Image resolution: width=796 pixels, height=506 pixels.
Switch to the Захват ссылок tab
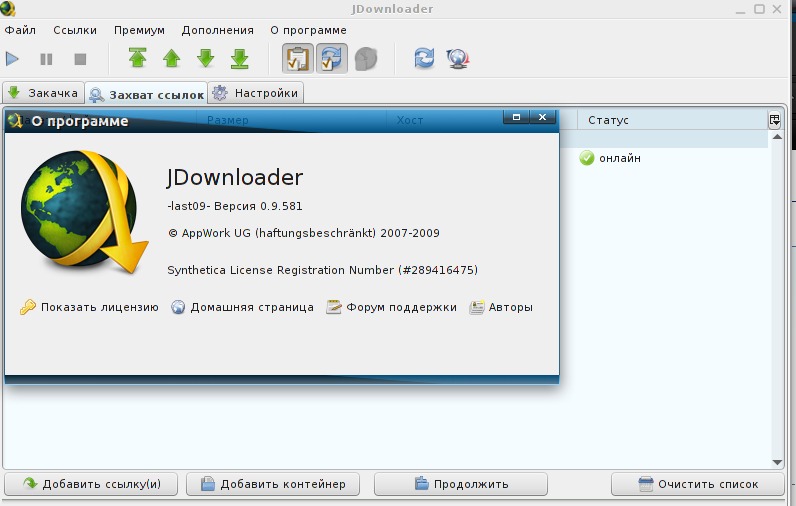click(x=146, y=94)
